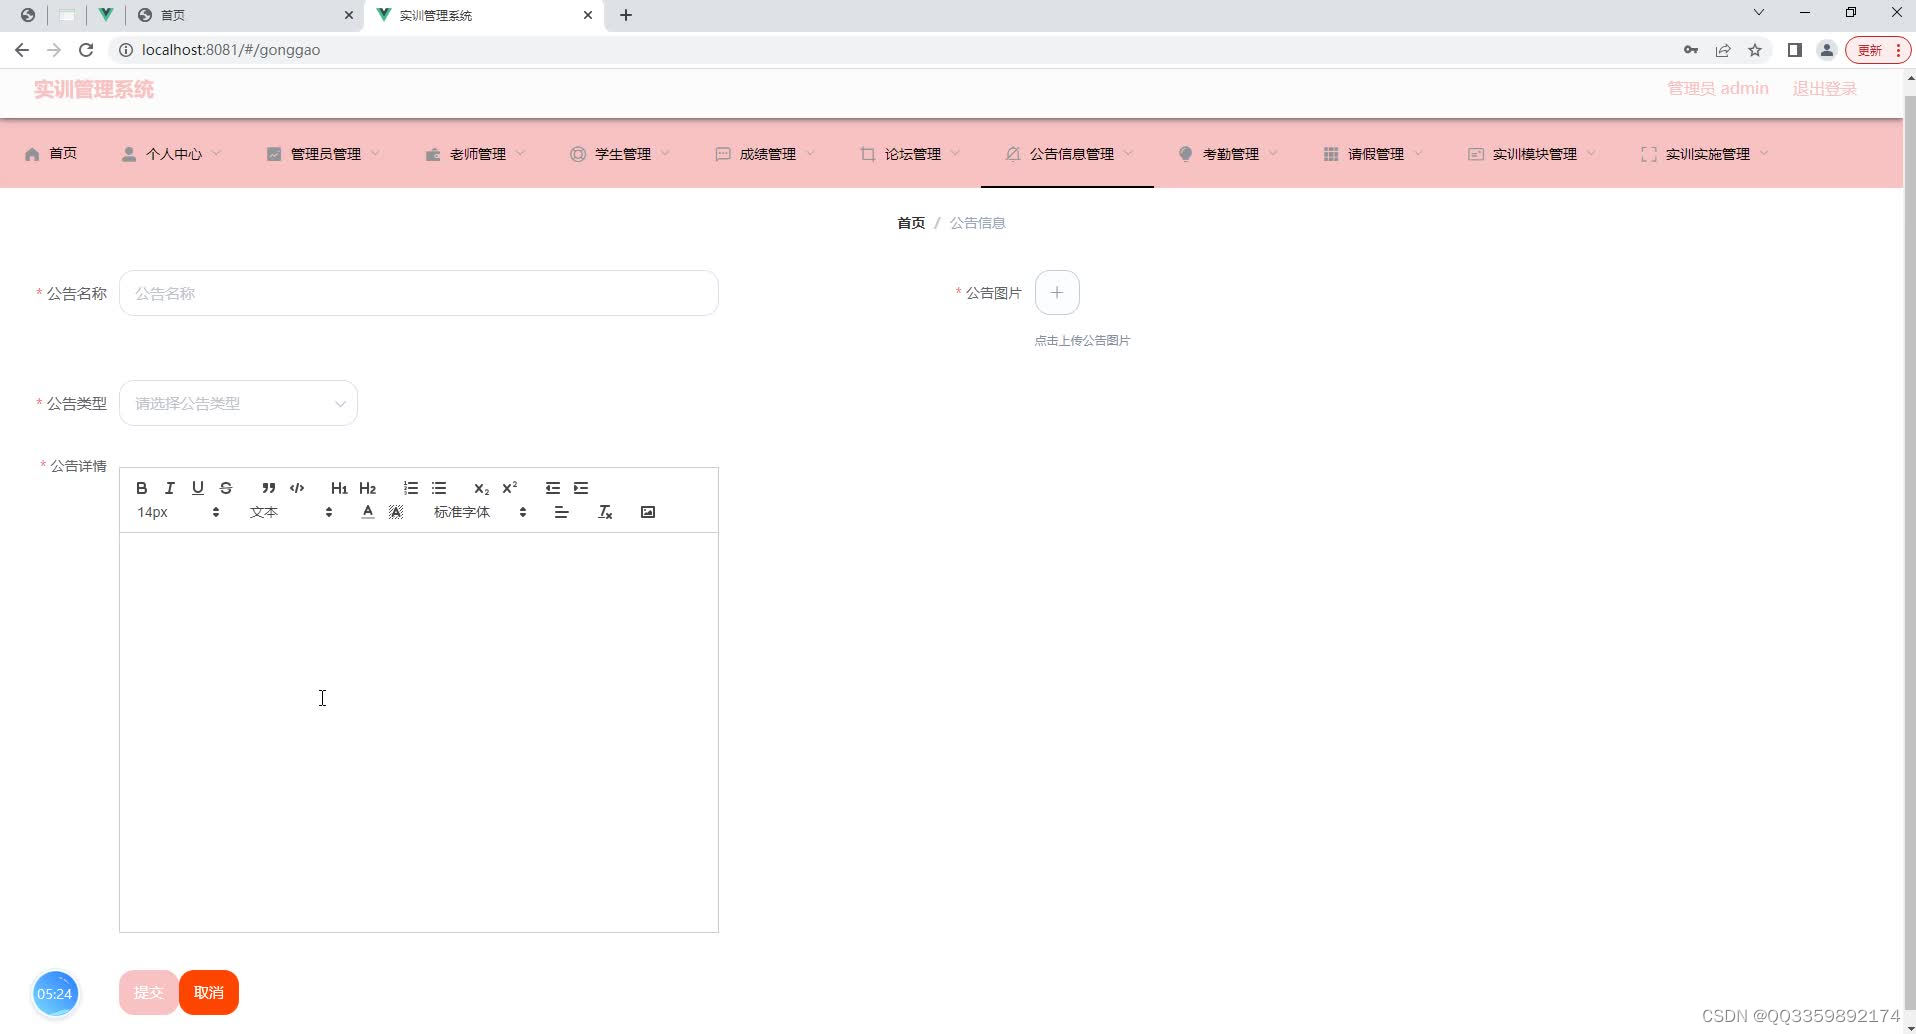The height and width of the screenshot is (1034, 1916).
Task: Cancel with the 取消 button
Action: click(x=209, y=992)
